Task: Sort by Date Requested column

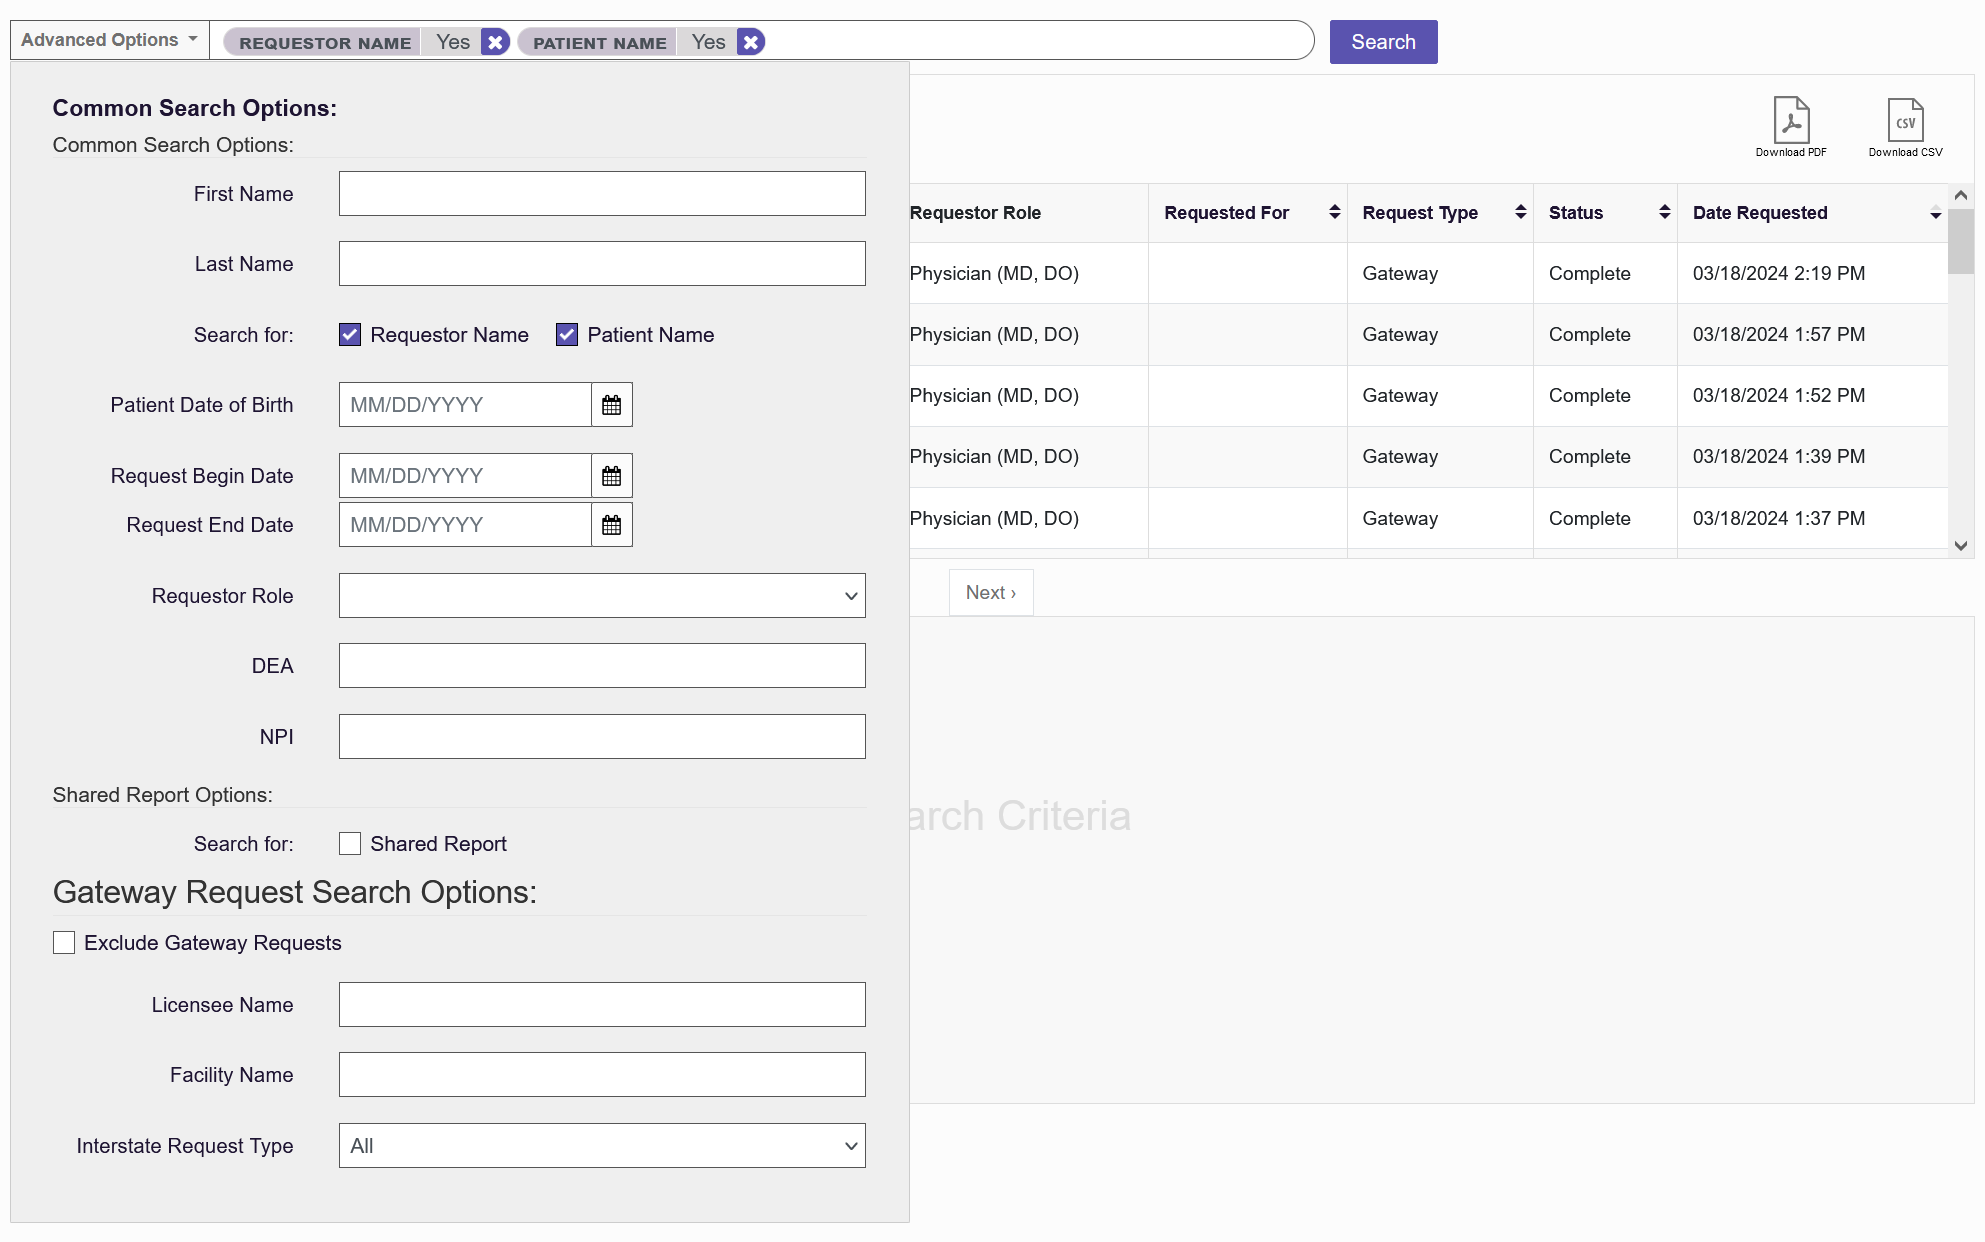Action: pos(1935,213)
